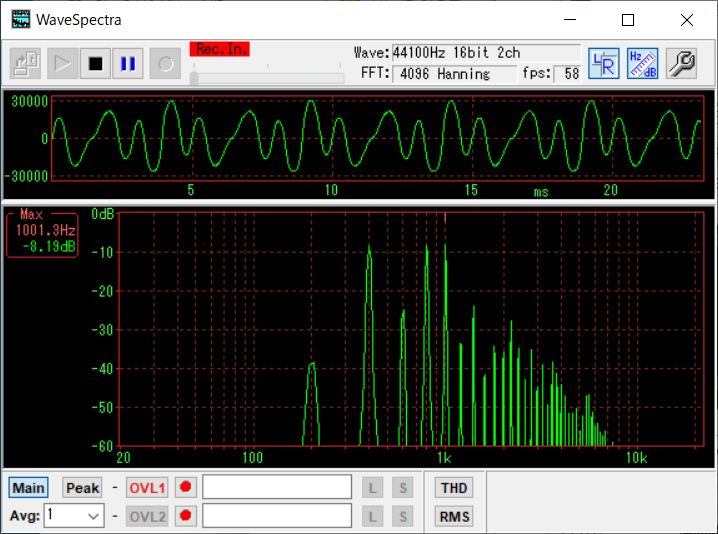Viewport: 718px width, 534px height.
Task: Click the round record button in toolbar
Action: point(165,63)
